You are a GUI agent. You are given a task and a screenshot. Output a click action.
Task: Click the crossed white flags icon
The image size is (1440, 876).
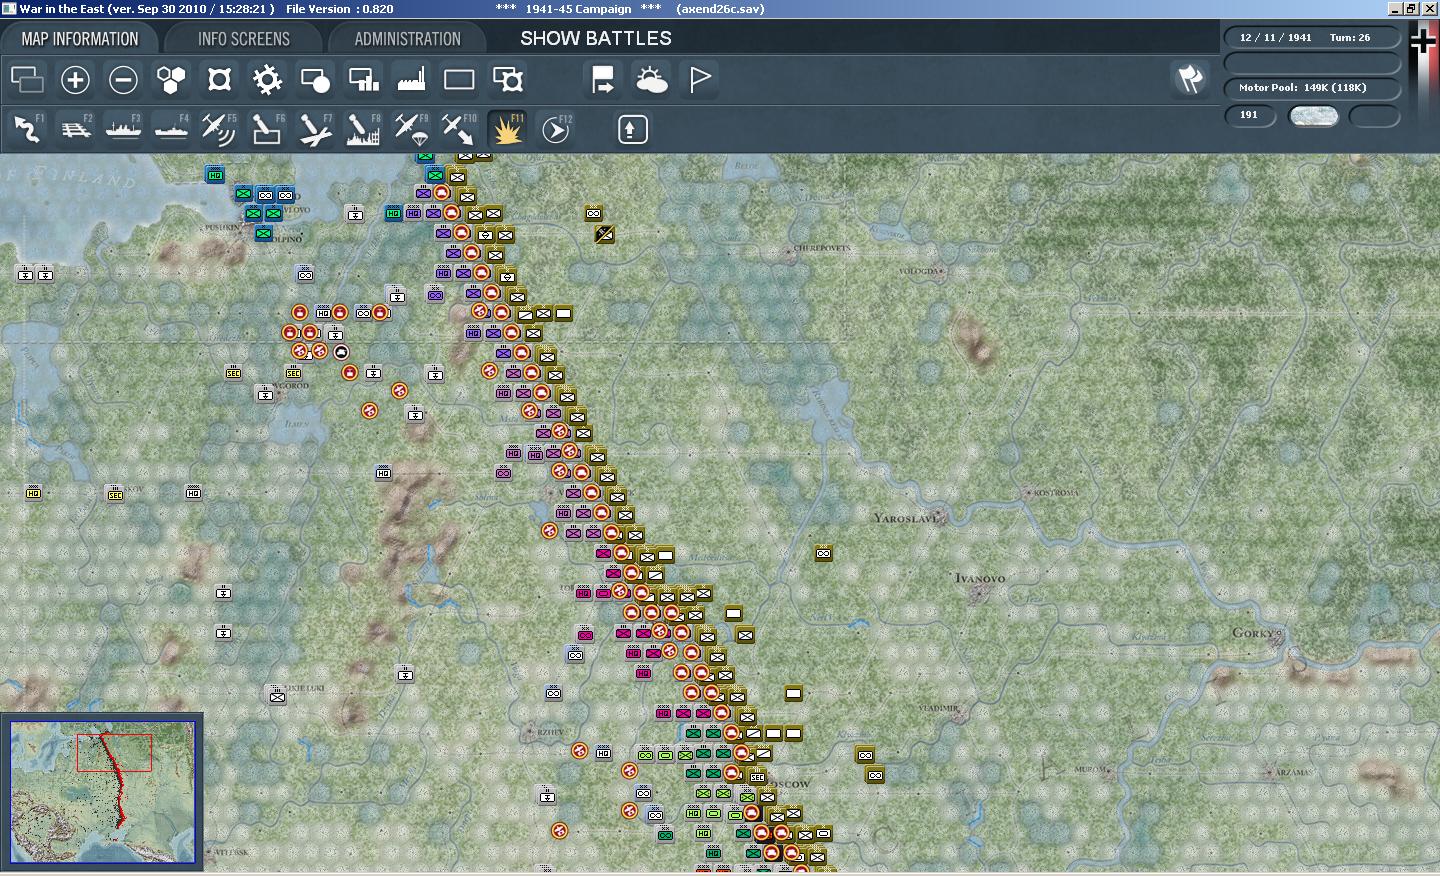click(1189, 80)
